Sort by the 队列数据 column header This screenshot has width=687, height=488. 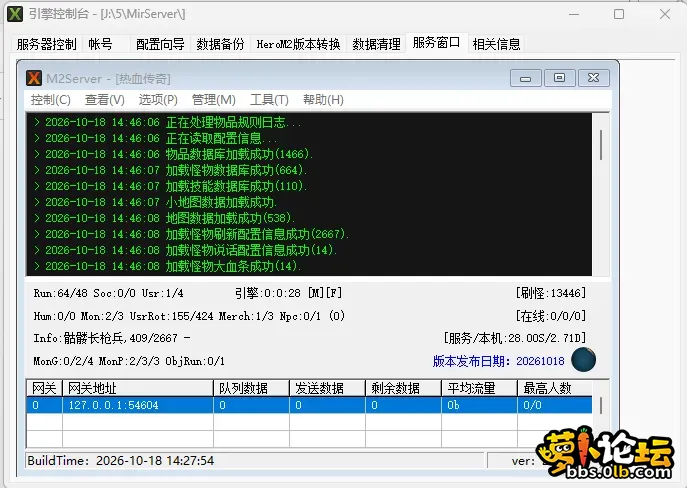point(251,388)
